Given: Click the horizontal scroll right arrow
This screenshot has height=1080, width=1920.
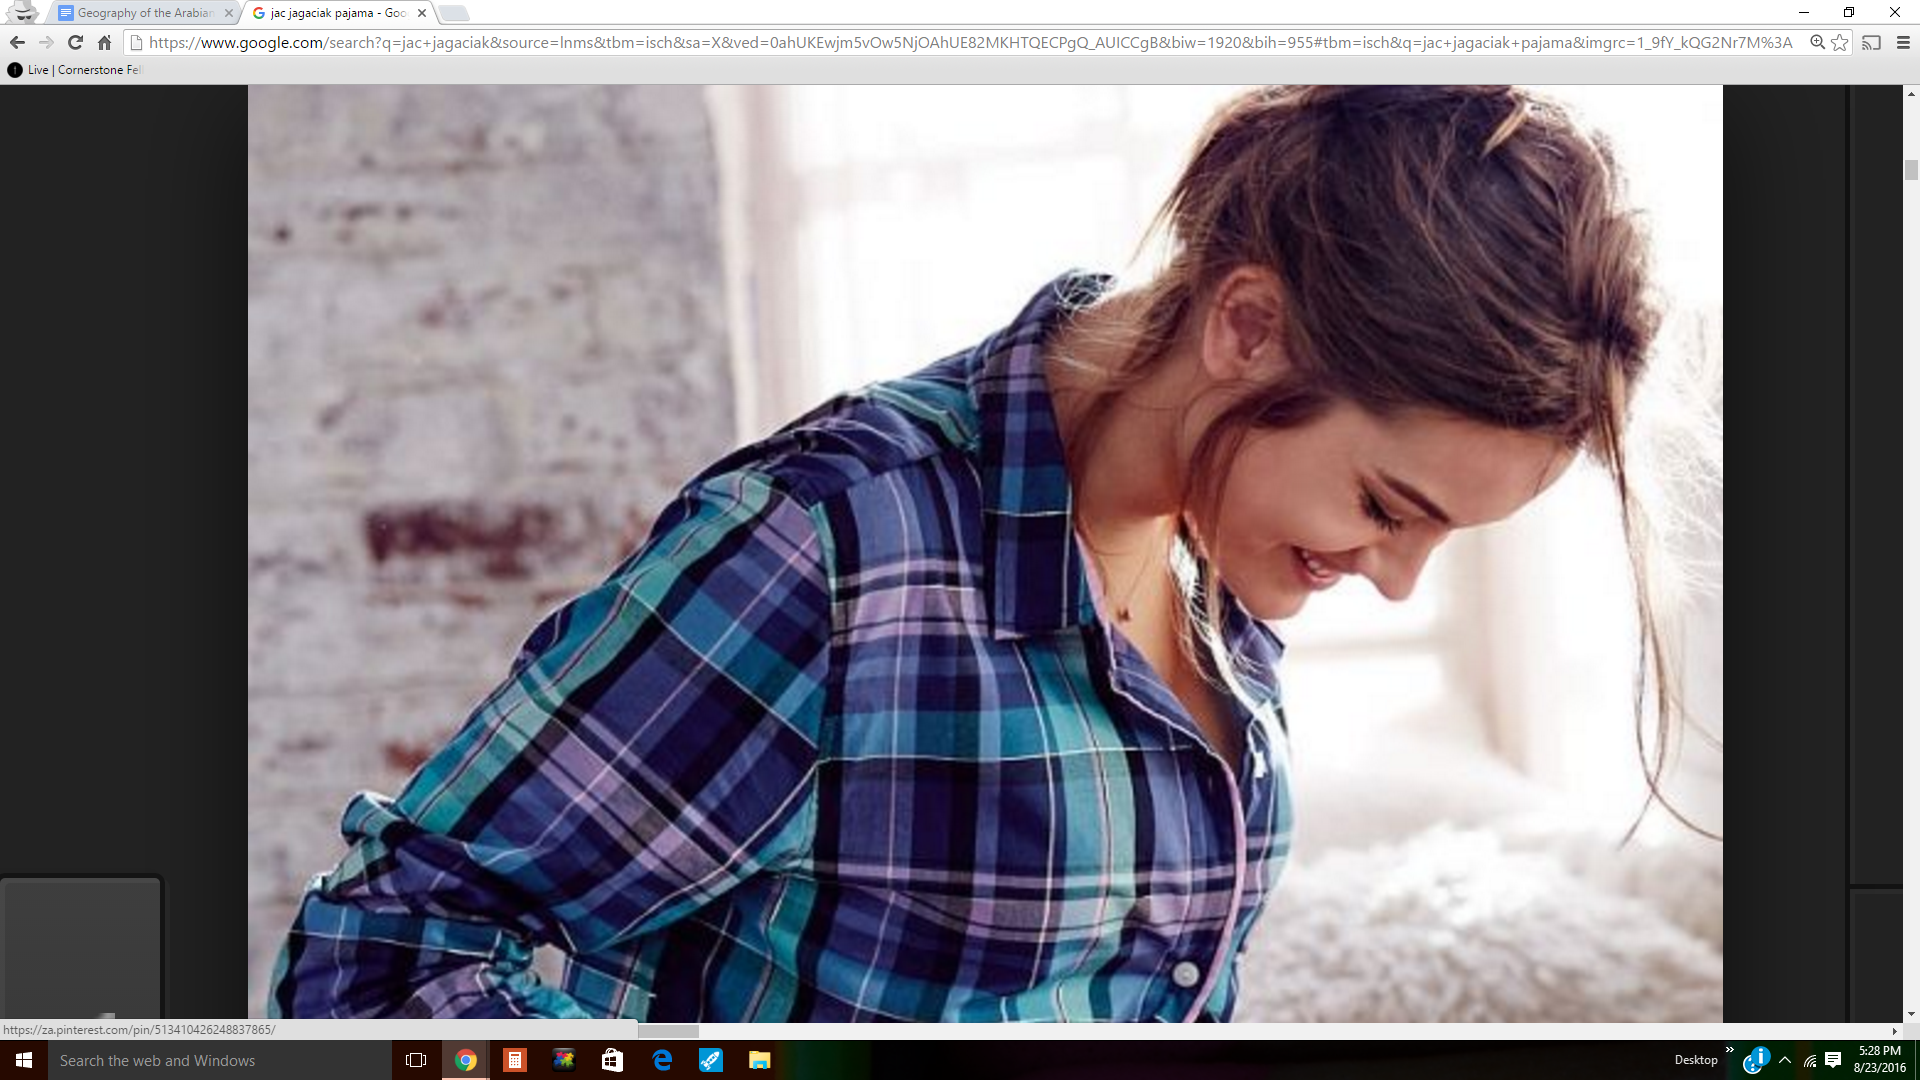Looking at the screenshot, I should (1894, 1031).
